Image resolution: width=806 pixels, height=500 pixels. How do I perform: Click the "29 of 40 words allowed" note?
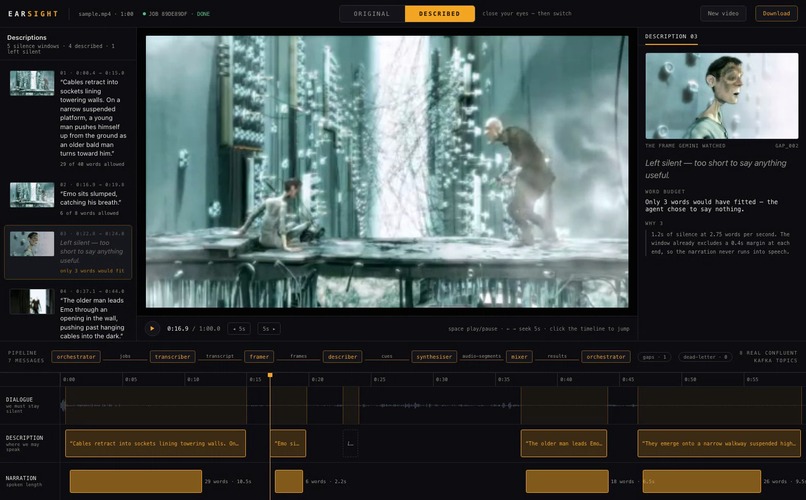[x=92, y=164]
